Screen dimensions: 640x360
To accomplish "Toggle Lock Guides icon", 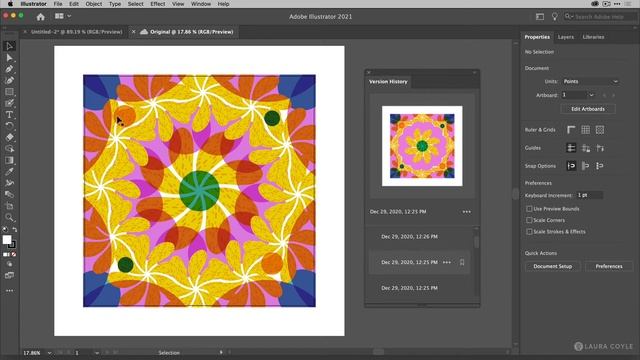I will [585, 148].
